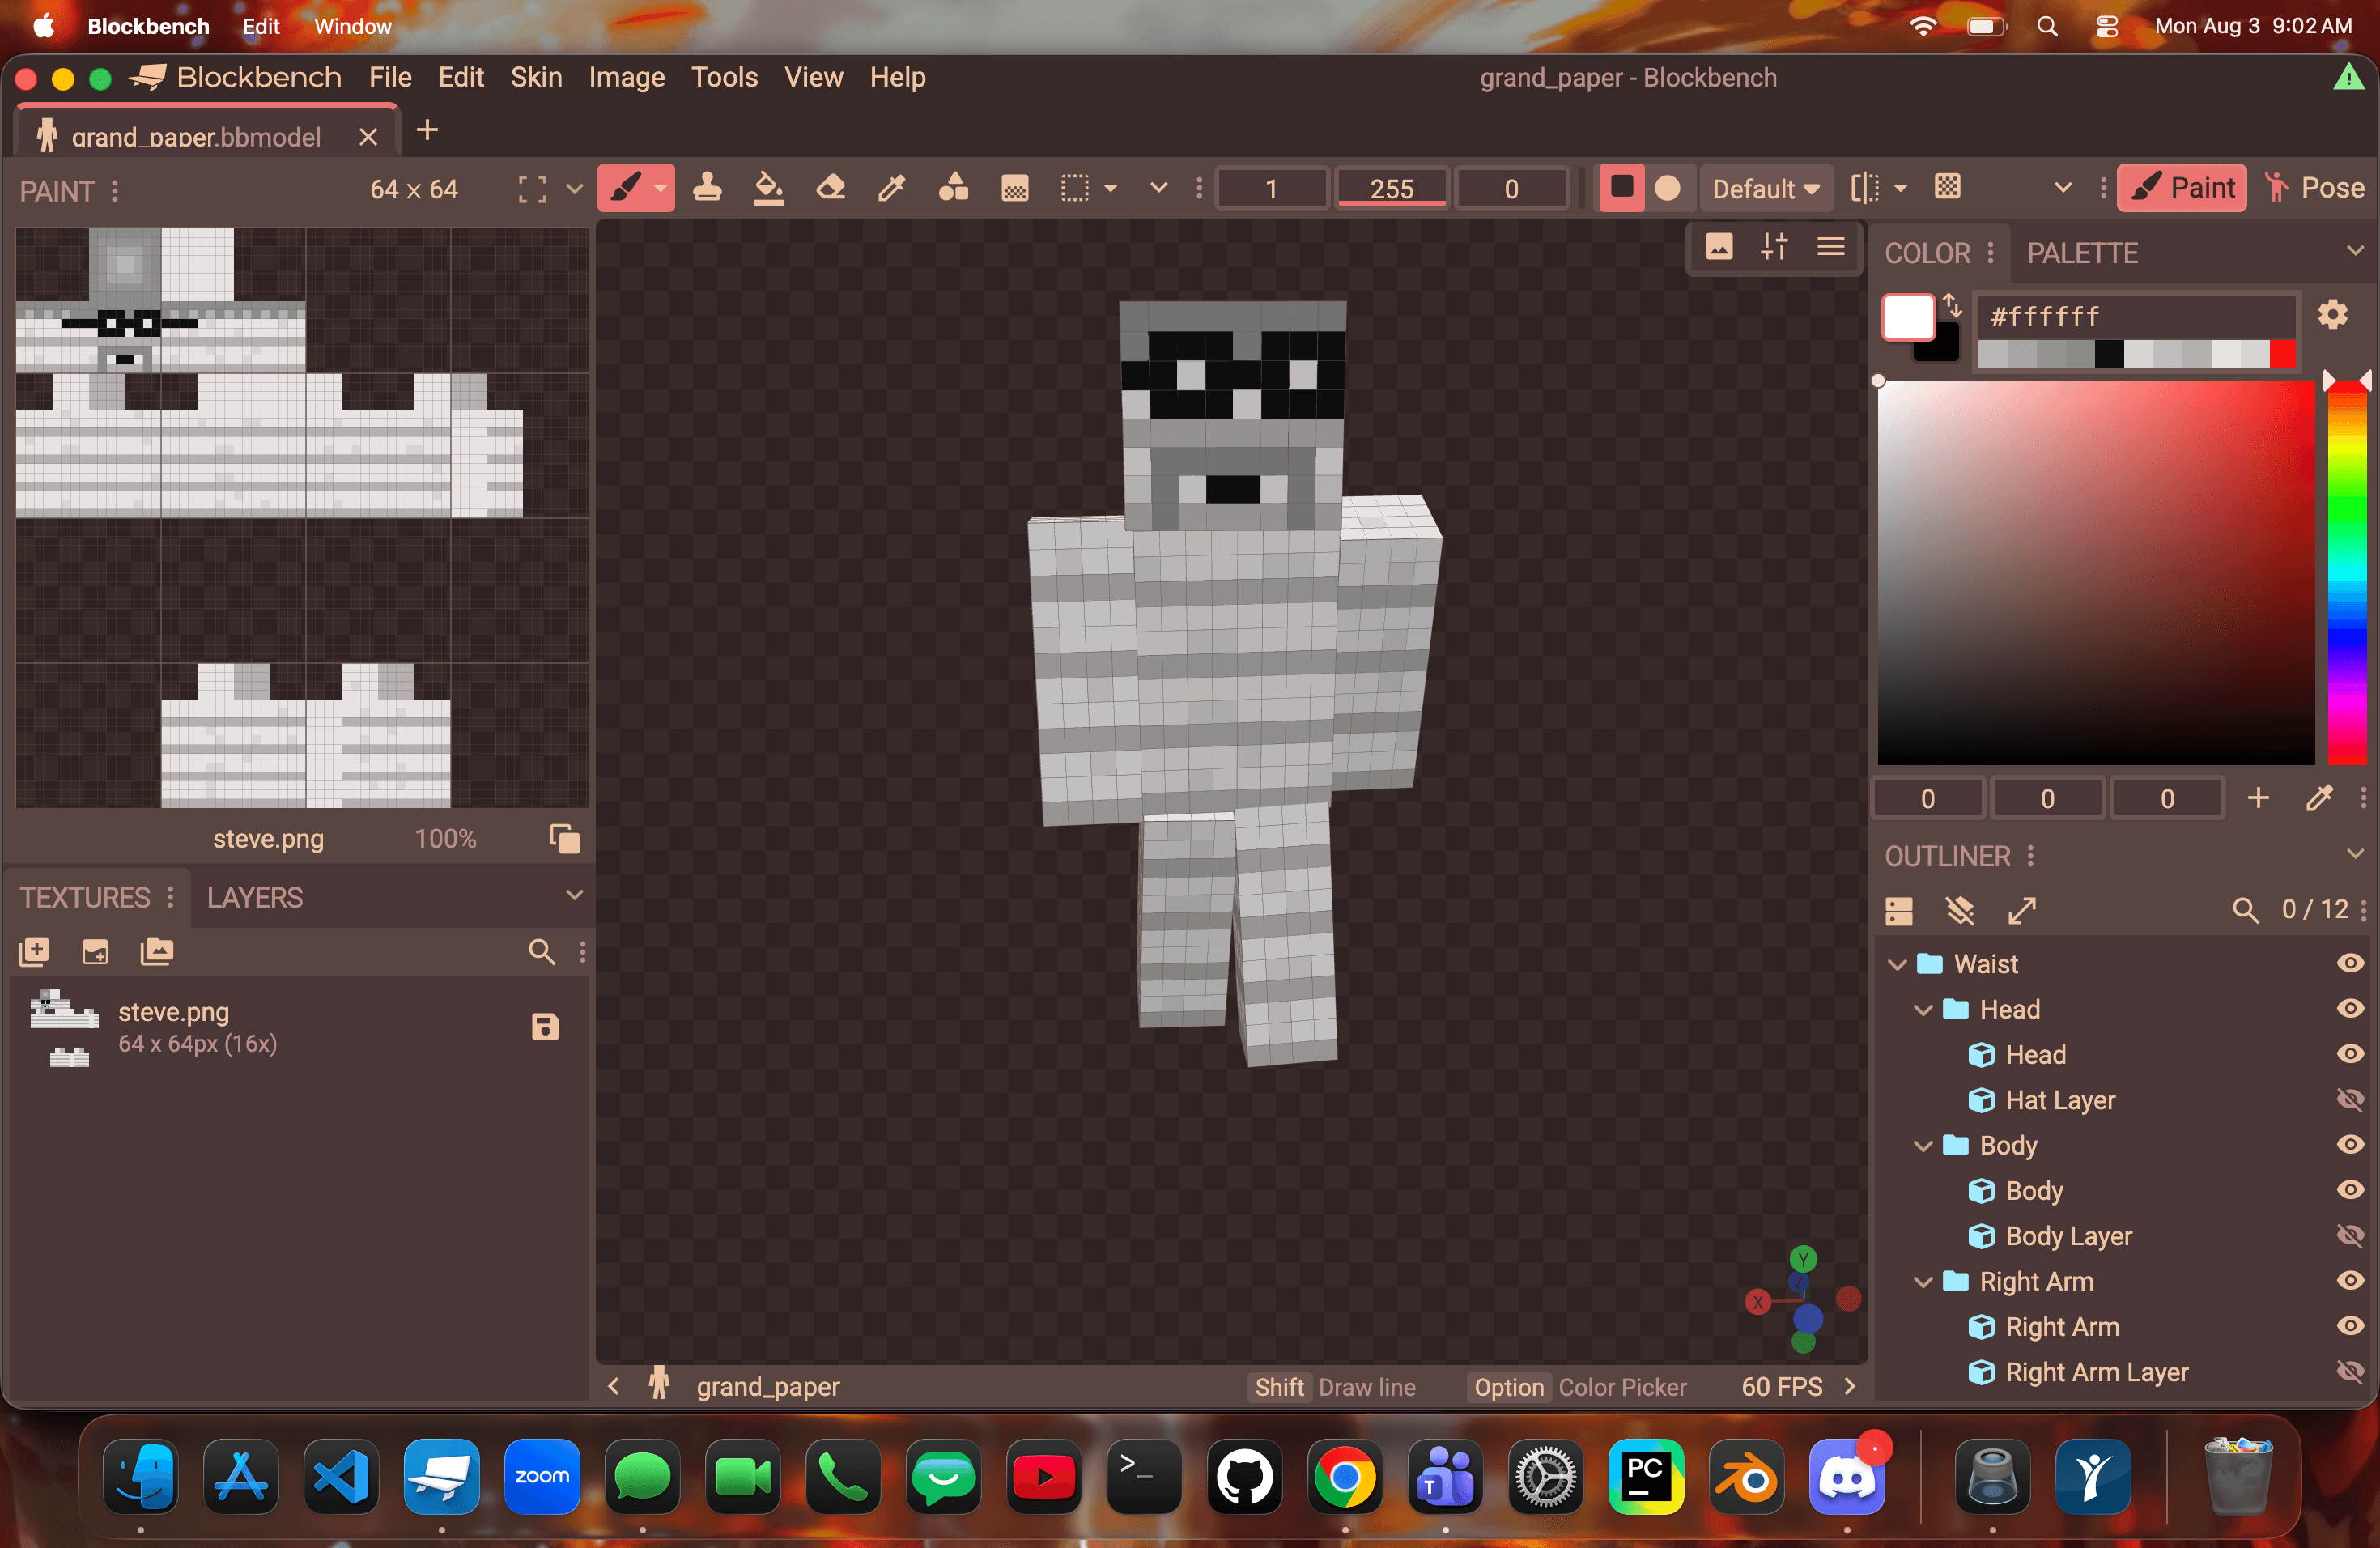Open the Tools menu

pyautogui.click(x=724, y=77)
